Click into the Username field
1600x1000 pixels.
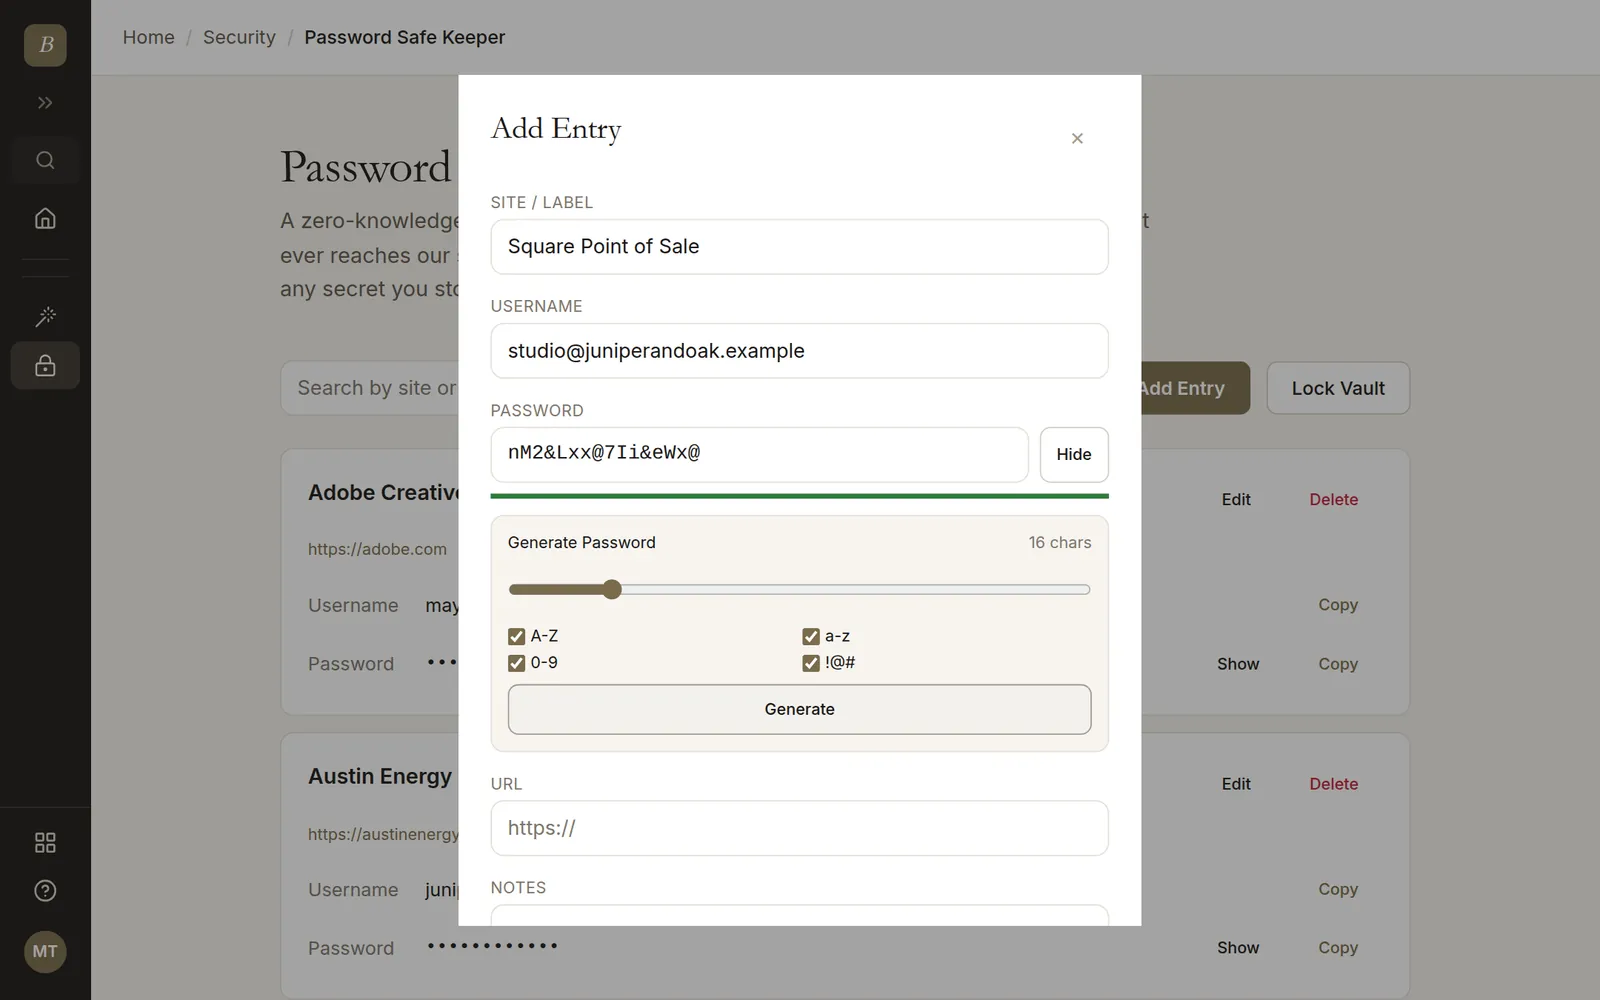pyautogui.click(x=799, y=351)
